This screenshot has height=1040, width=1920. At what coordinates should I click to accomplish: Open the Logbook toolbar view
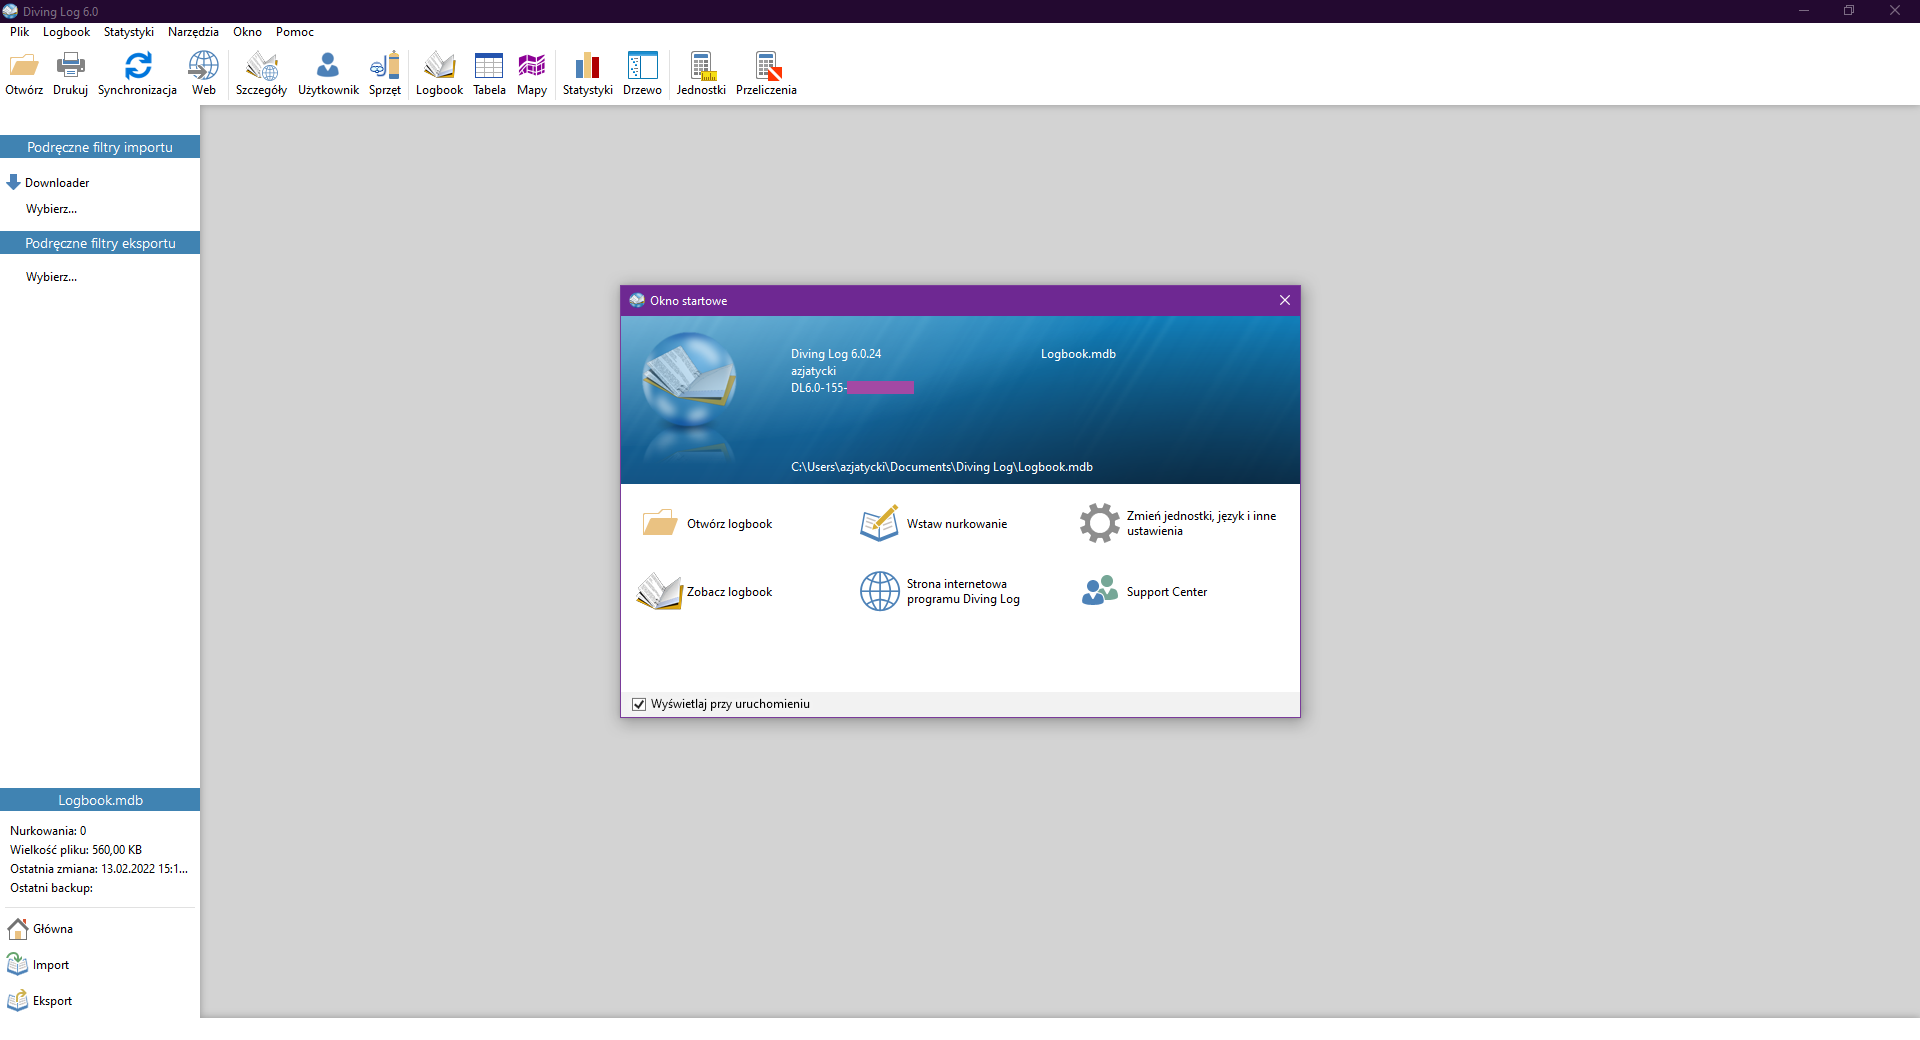pos(439,74)
